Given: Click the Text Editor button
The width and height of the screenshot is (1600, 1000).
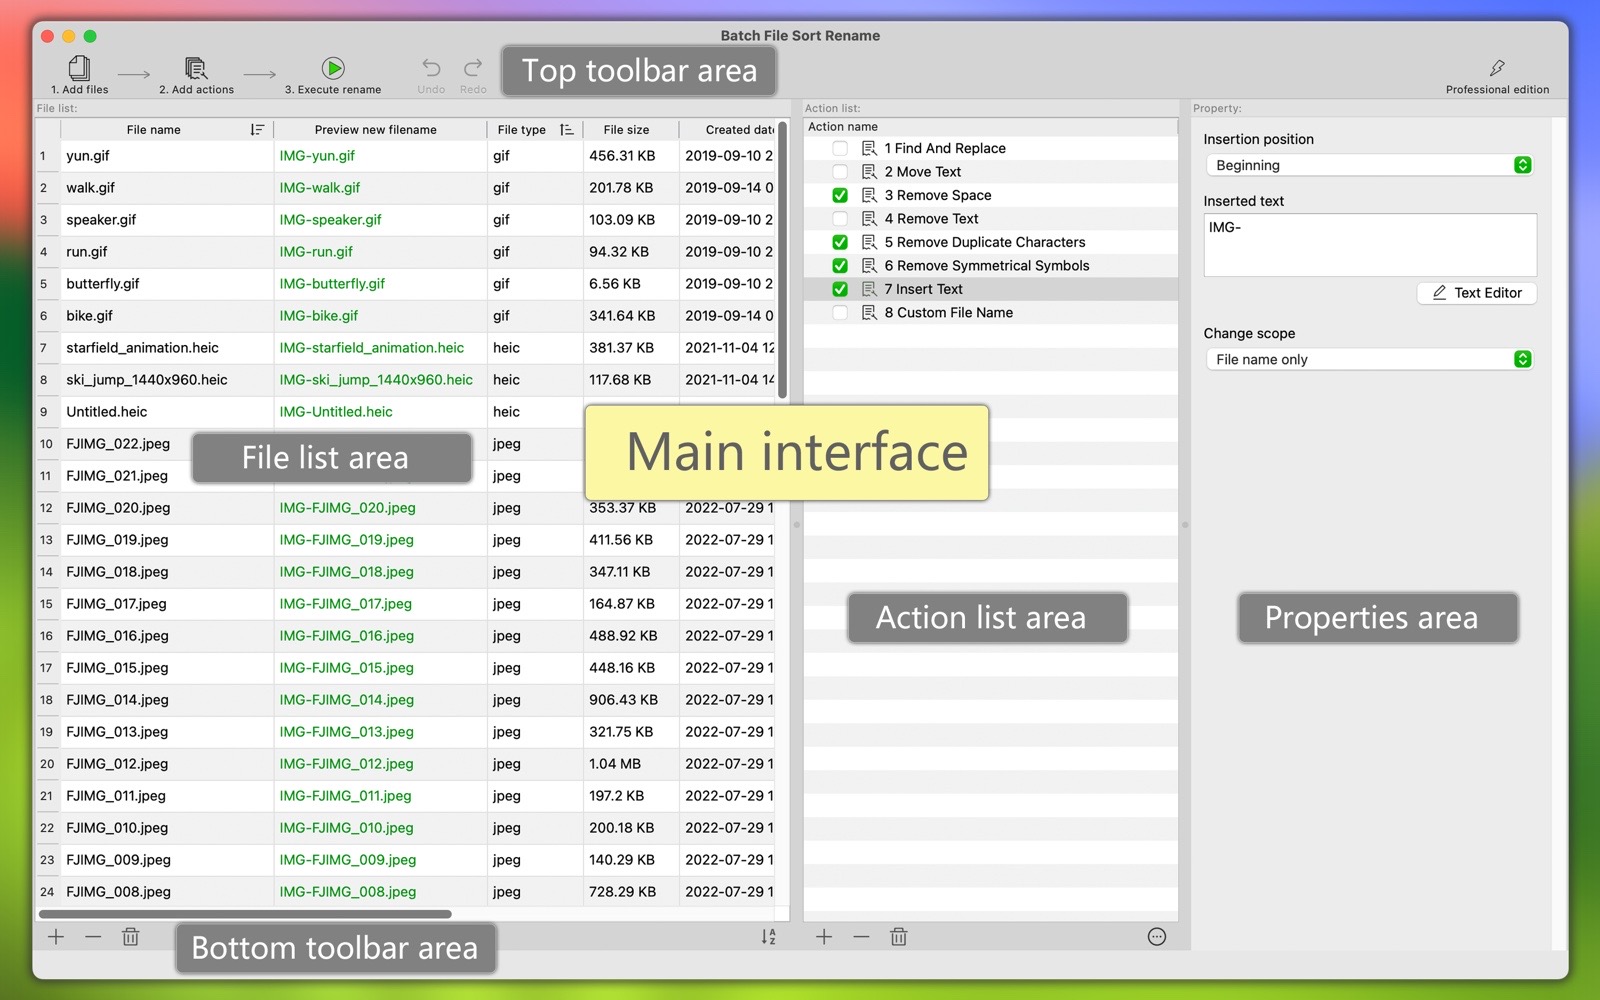Looking at the screenshot, I should pyautogui.click(x=1476, y=293).
